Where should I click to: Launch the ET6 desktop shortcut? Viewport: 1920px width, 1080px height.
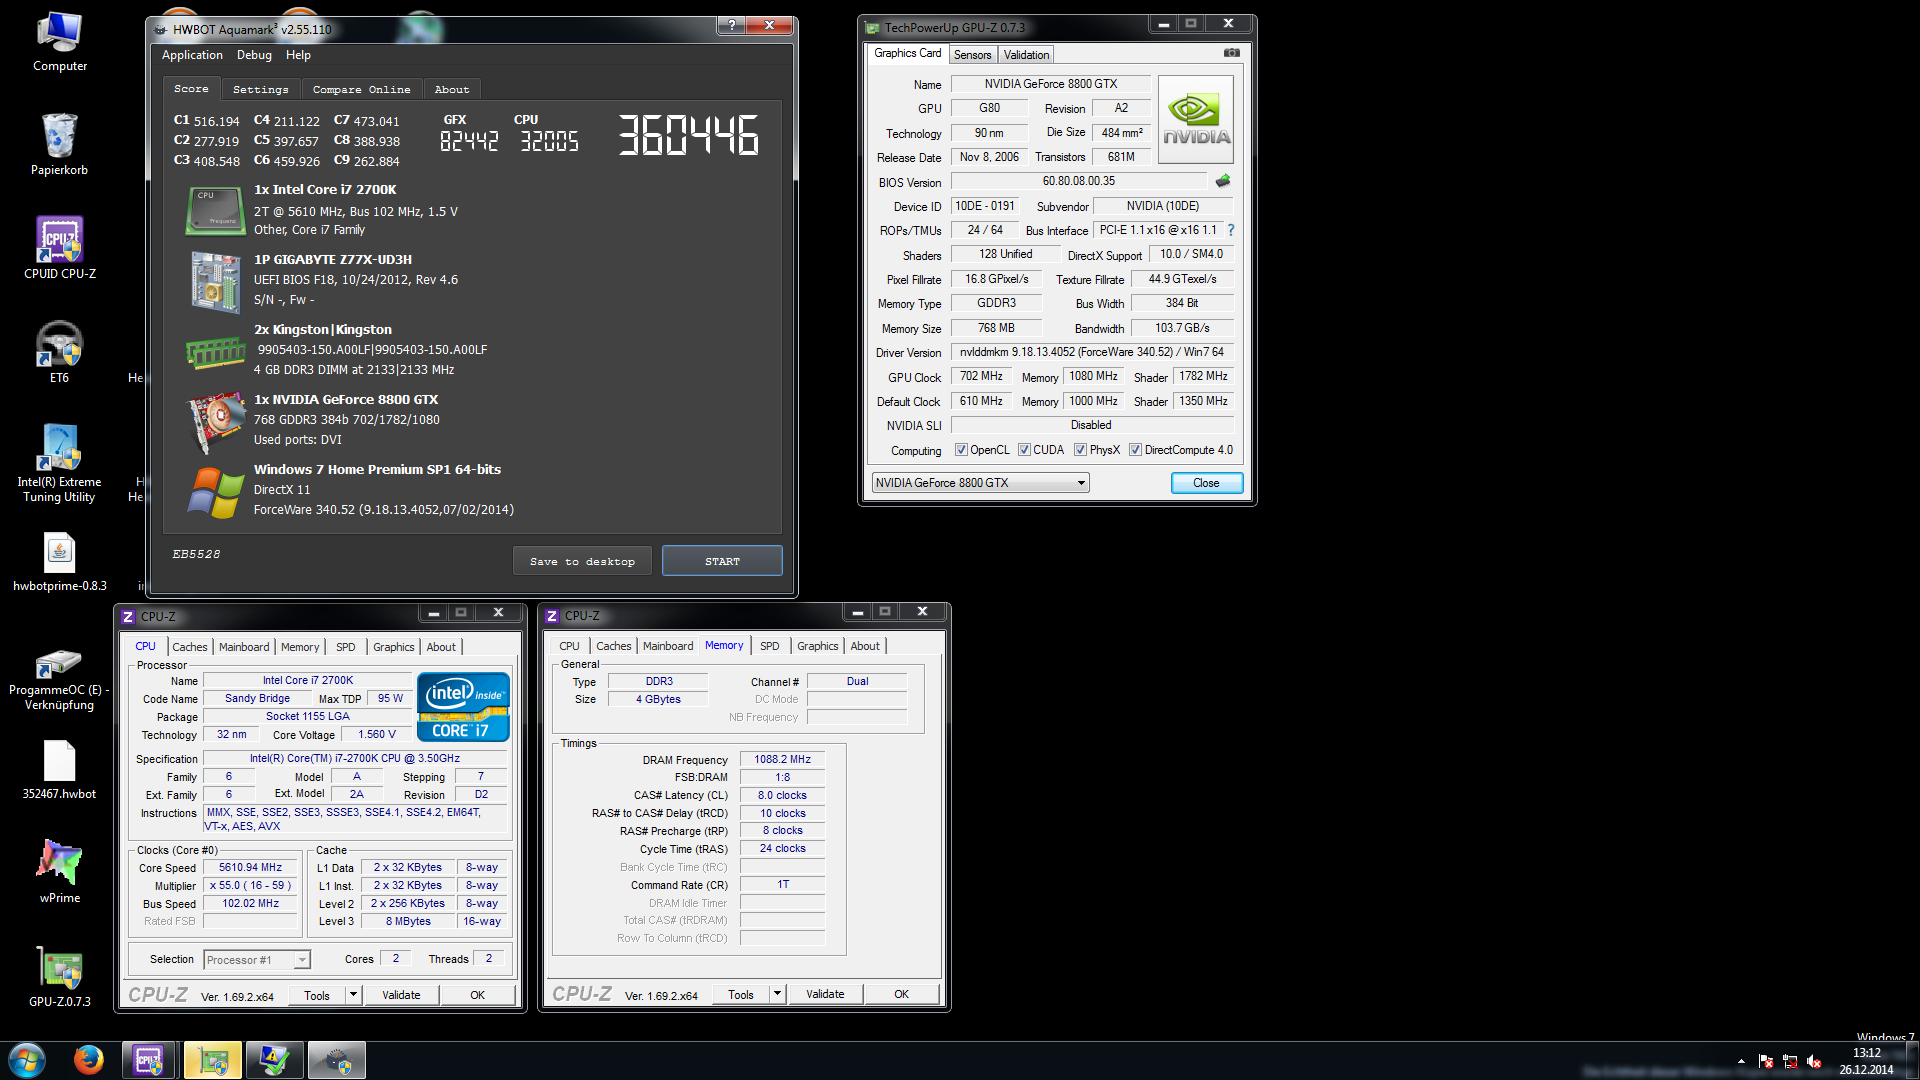(x=60, y=352)
